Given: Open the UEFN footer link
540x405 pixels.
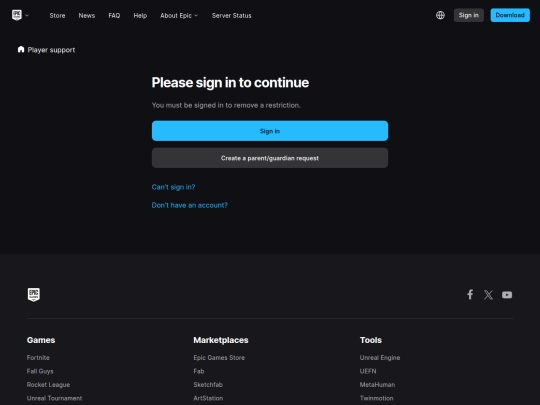Looking at the screenshot, I should [x=368, y=371].
